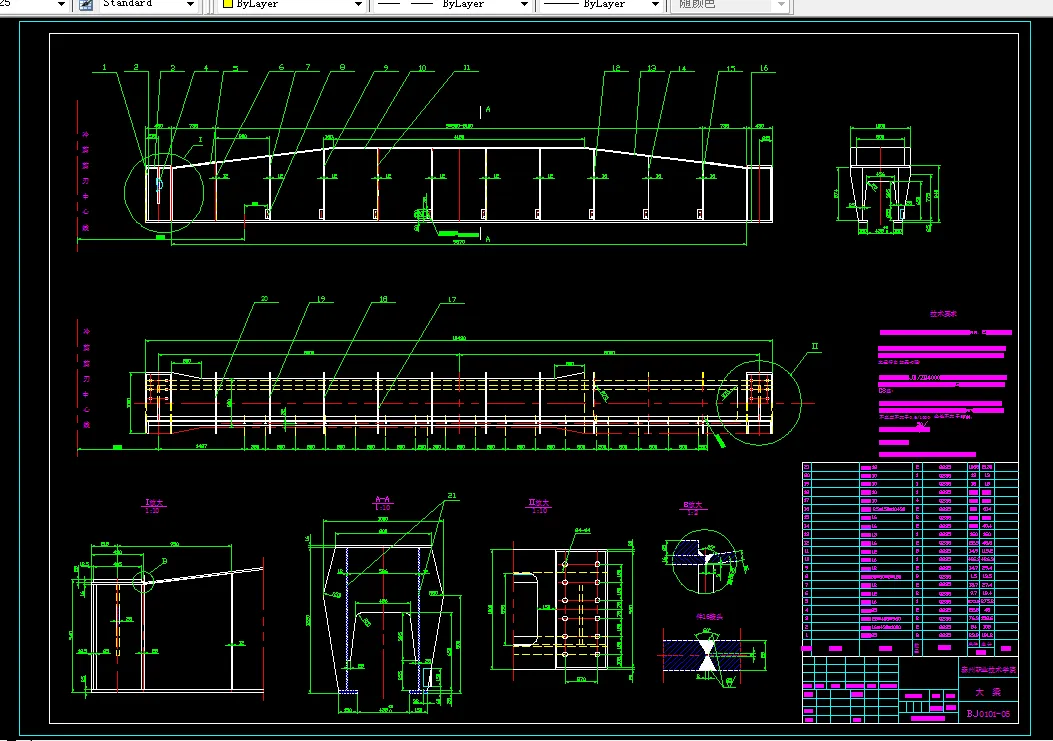This screenshot has height=741, width=1053.
Task: Select part callout number 20
Action: point(265,299)
